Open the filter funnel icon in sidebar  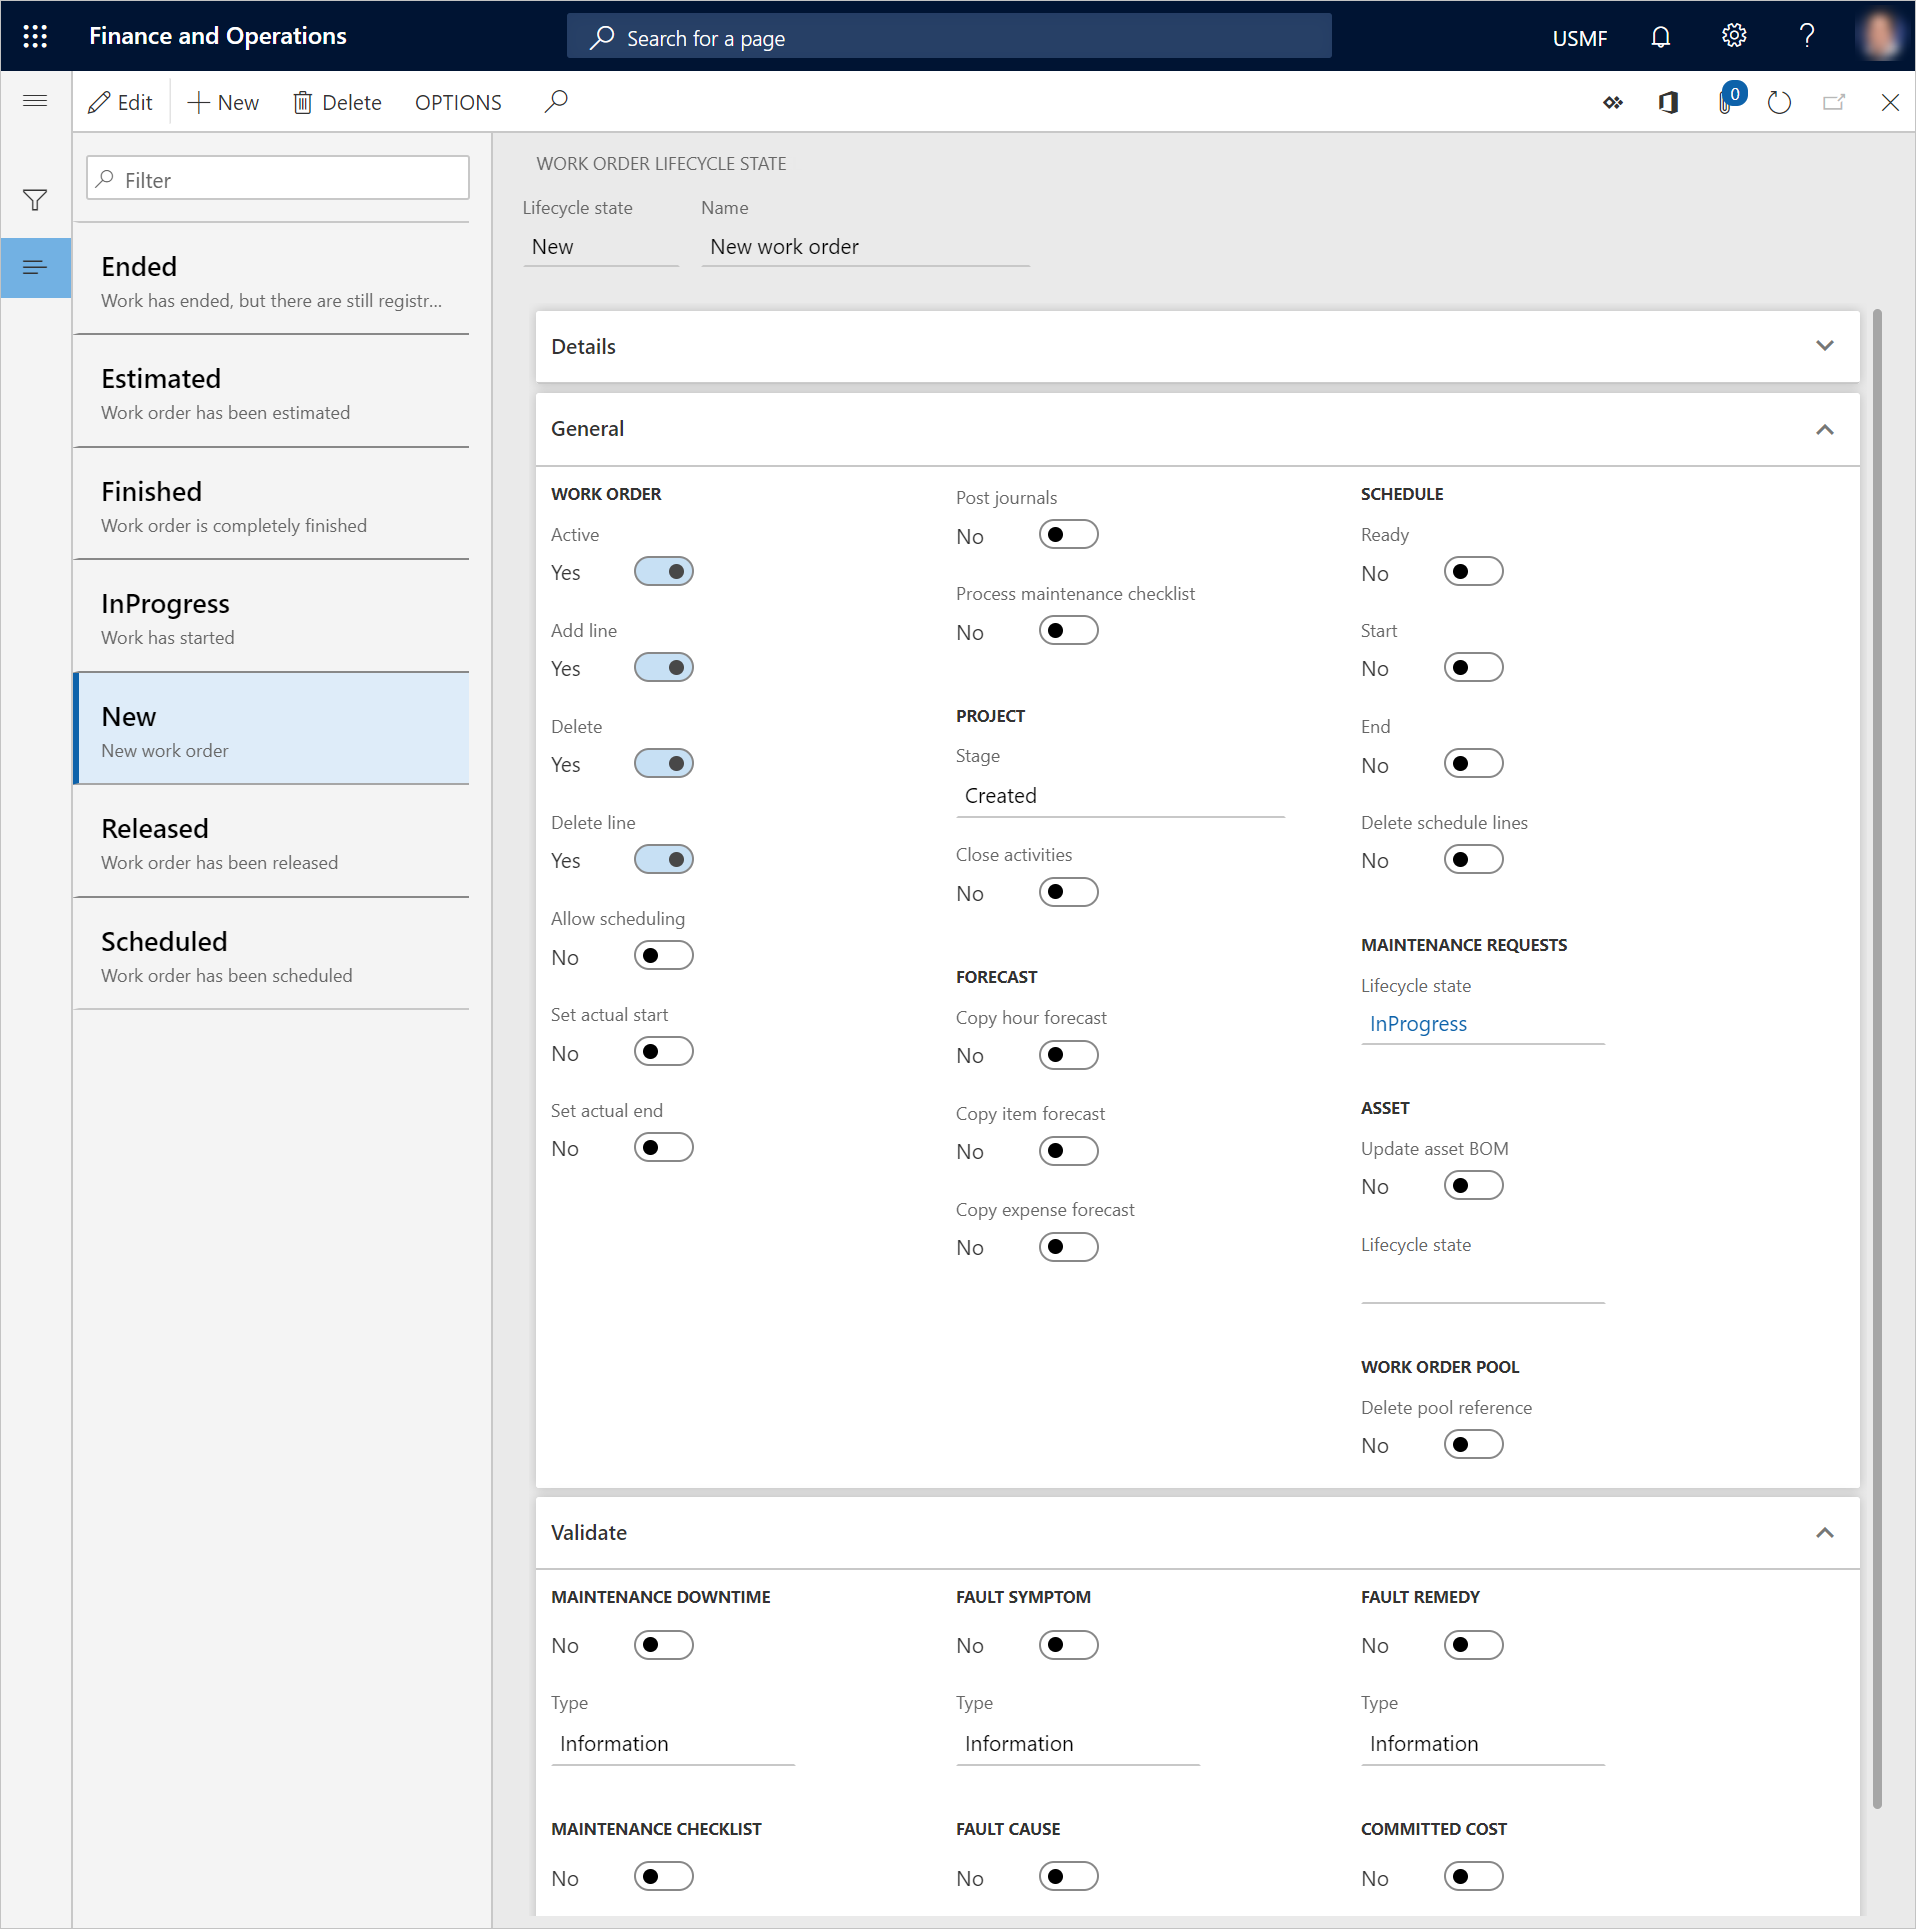(x=35, y=200)
